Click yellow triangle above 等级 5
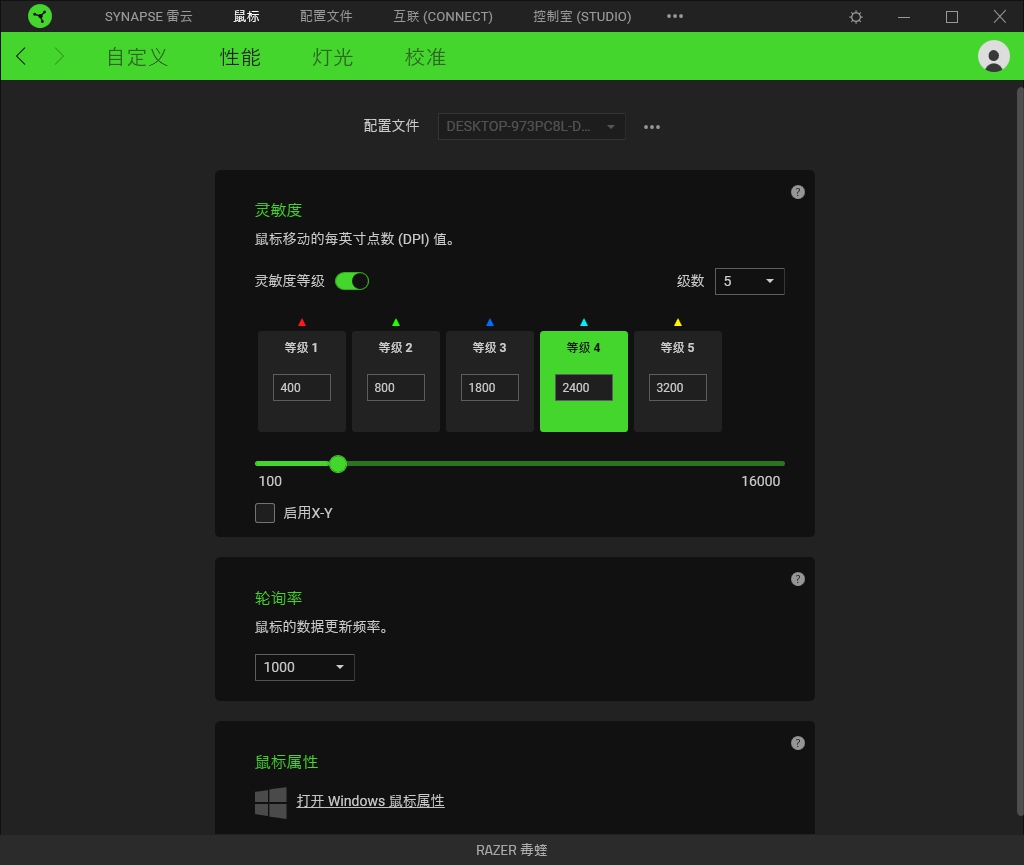 [678, 322]
